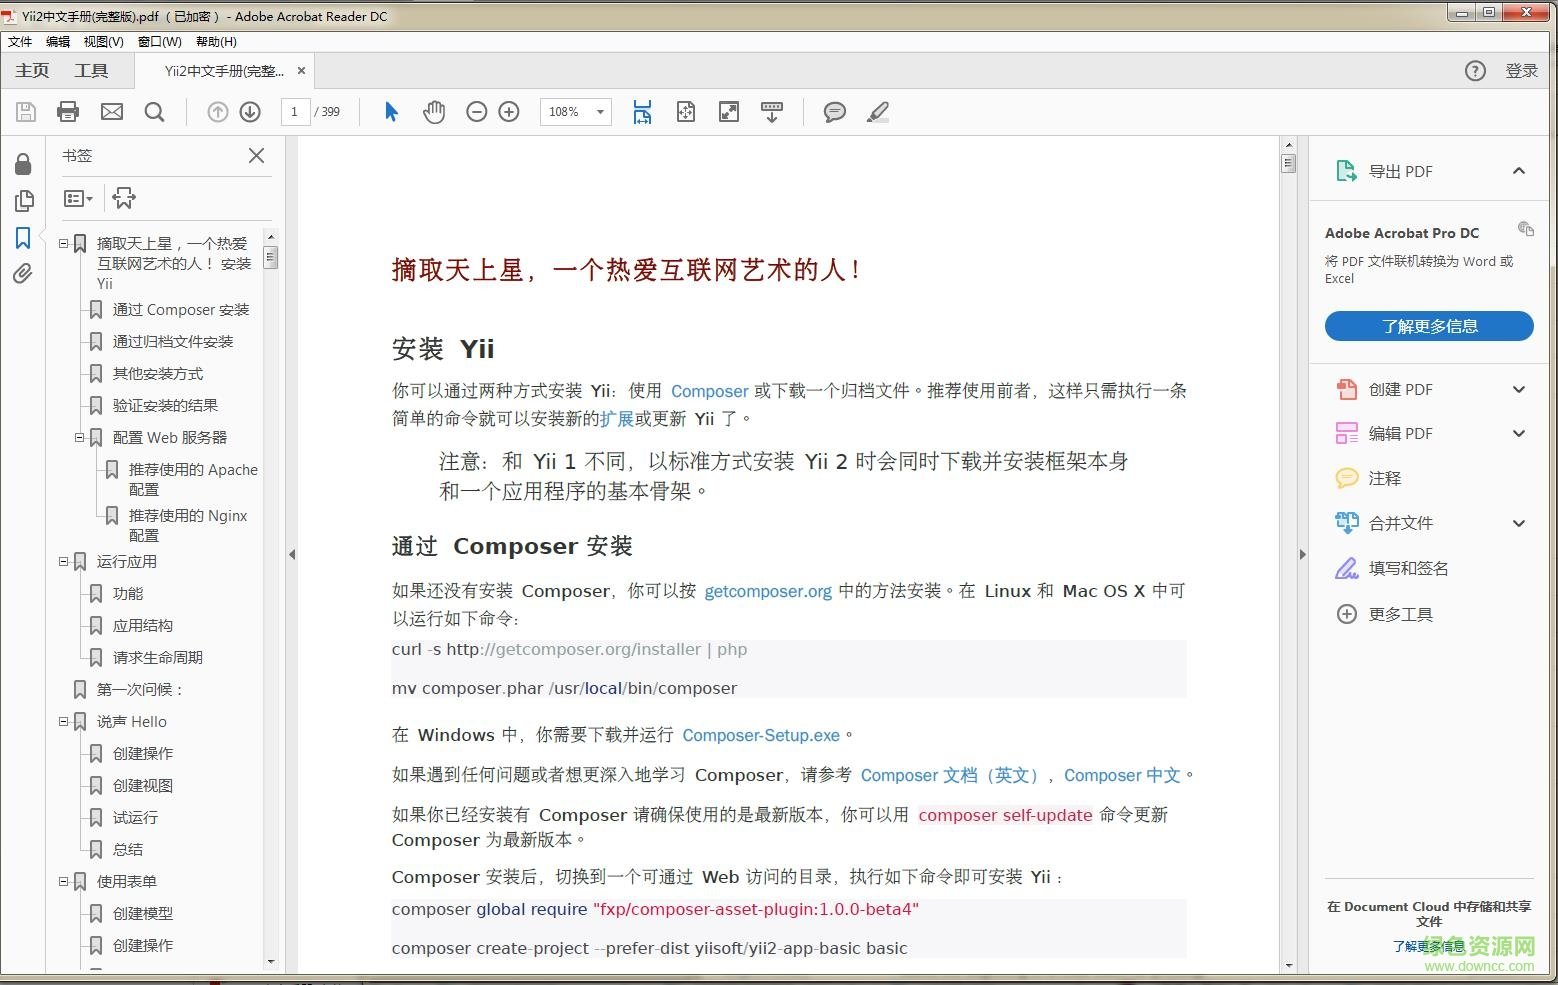Select 推荐使用的 Nginx 配置 bookmark

click(188, 525)
